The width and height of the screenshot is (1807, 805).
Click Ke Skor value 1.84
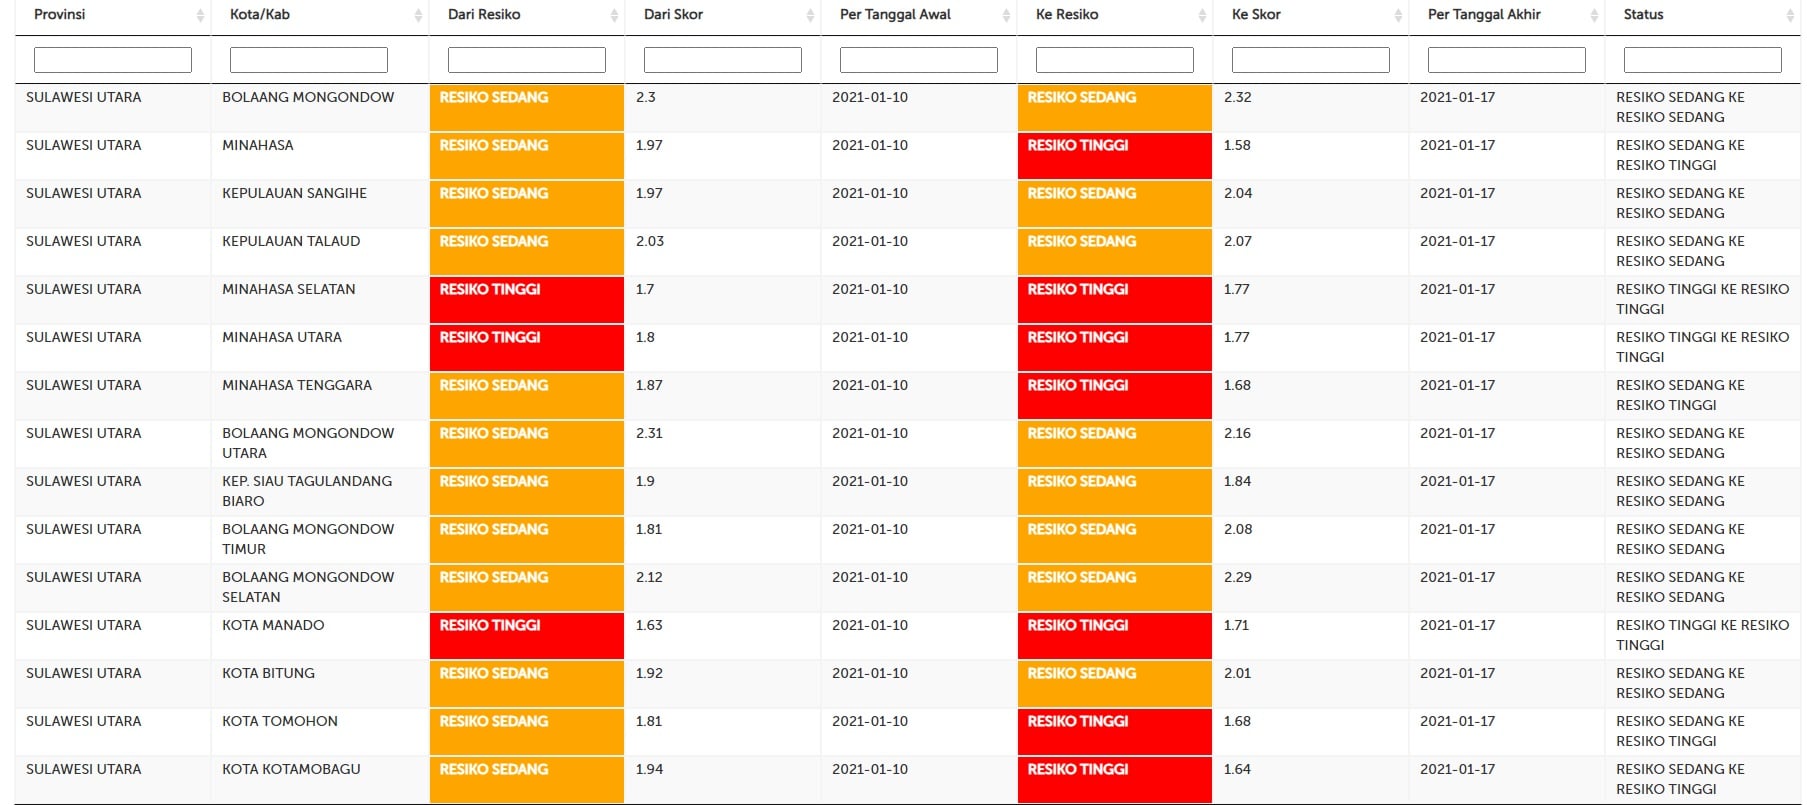point(1237,482)
